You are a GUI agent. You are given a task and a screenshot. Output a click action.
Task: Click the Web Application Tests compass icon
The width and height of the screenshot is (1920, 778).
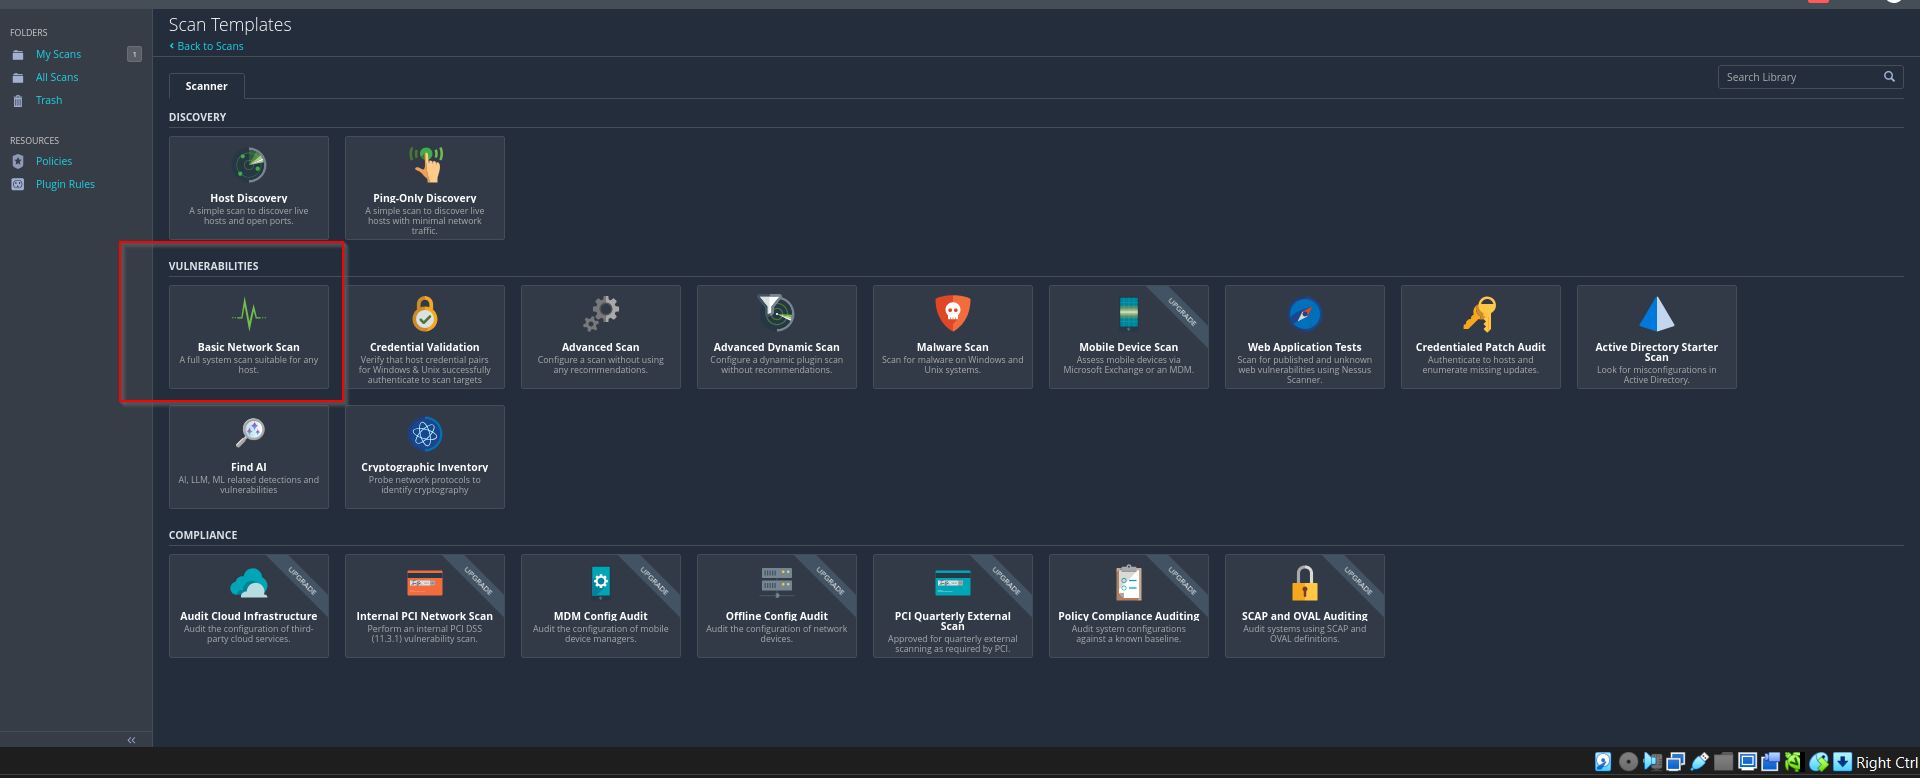coord(1304,314)
